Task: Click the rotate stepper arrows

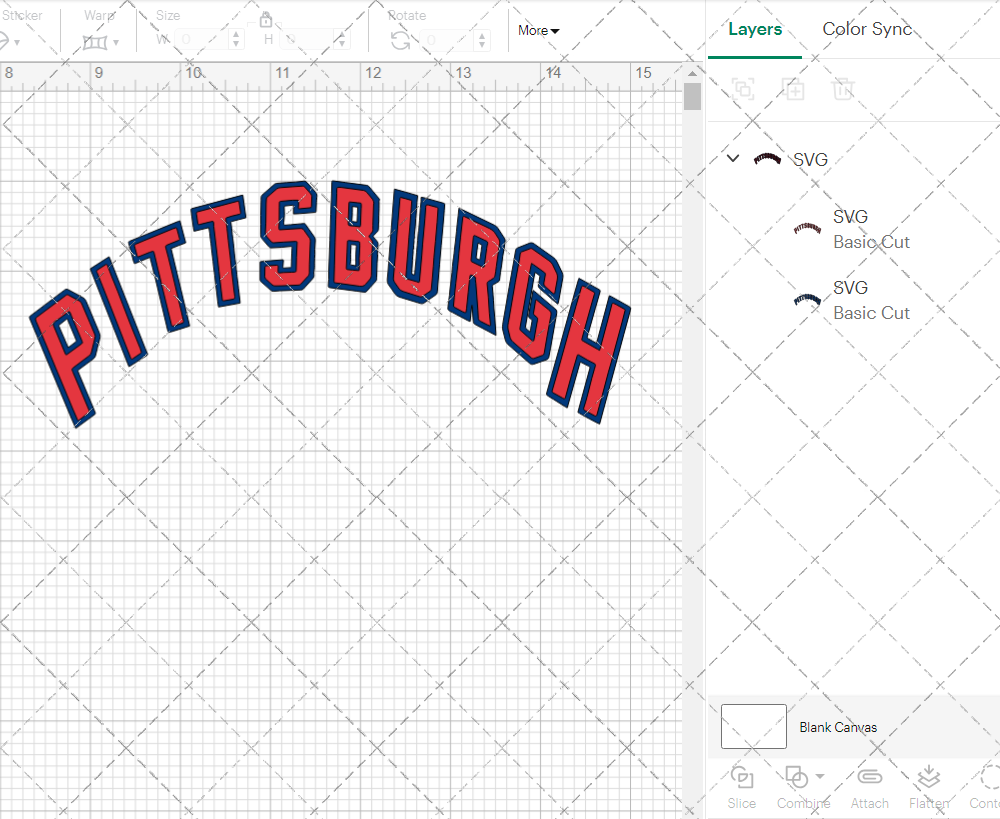Action: coord(482,40)
